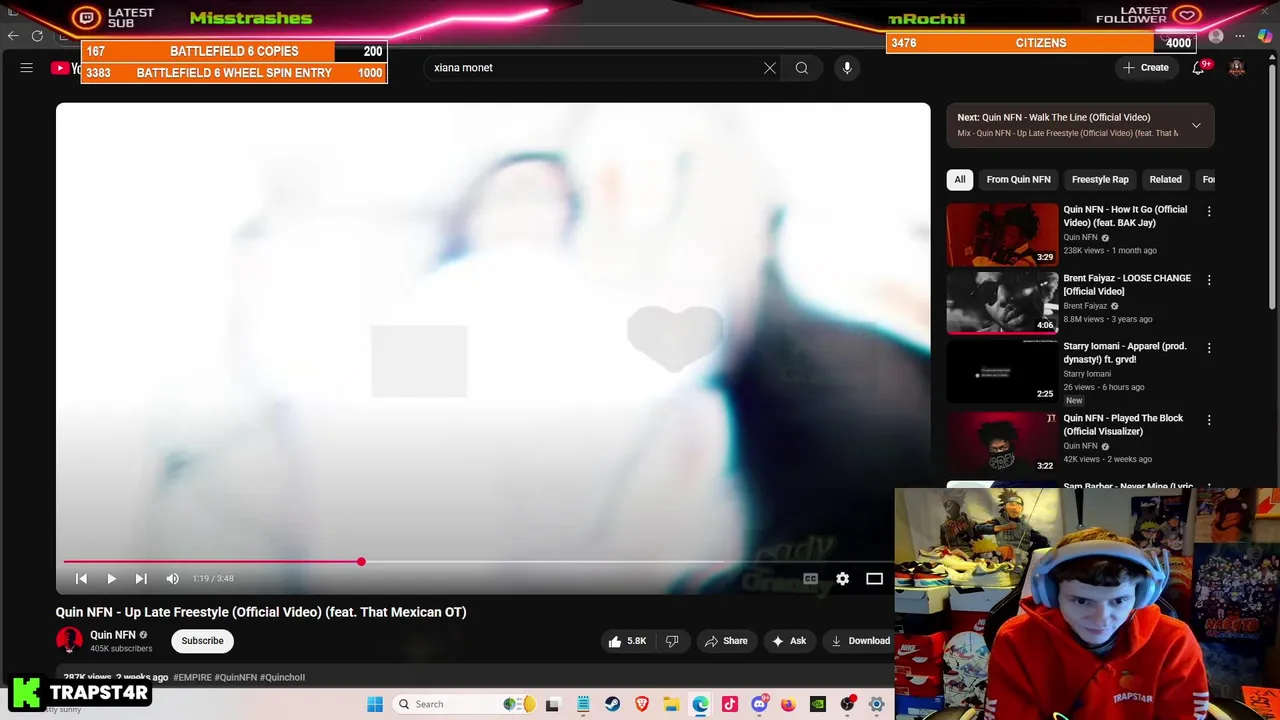Viewport: 1280px width, 720px height.
Task: Select the All filter chip
Action: coord(960,180)
